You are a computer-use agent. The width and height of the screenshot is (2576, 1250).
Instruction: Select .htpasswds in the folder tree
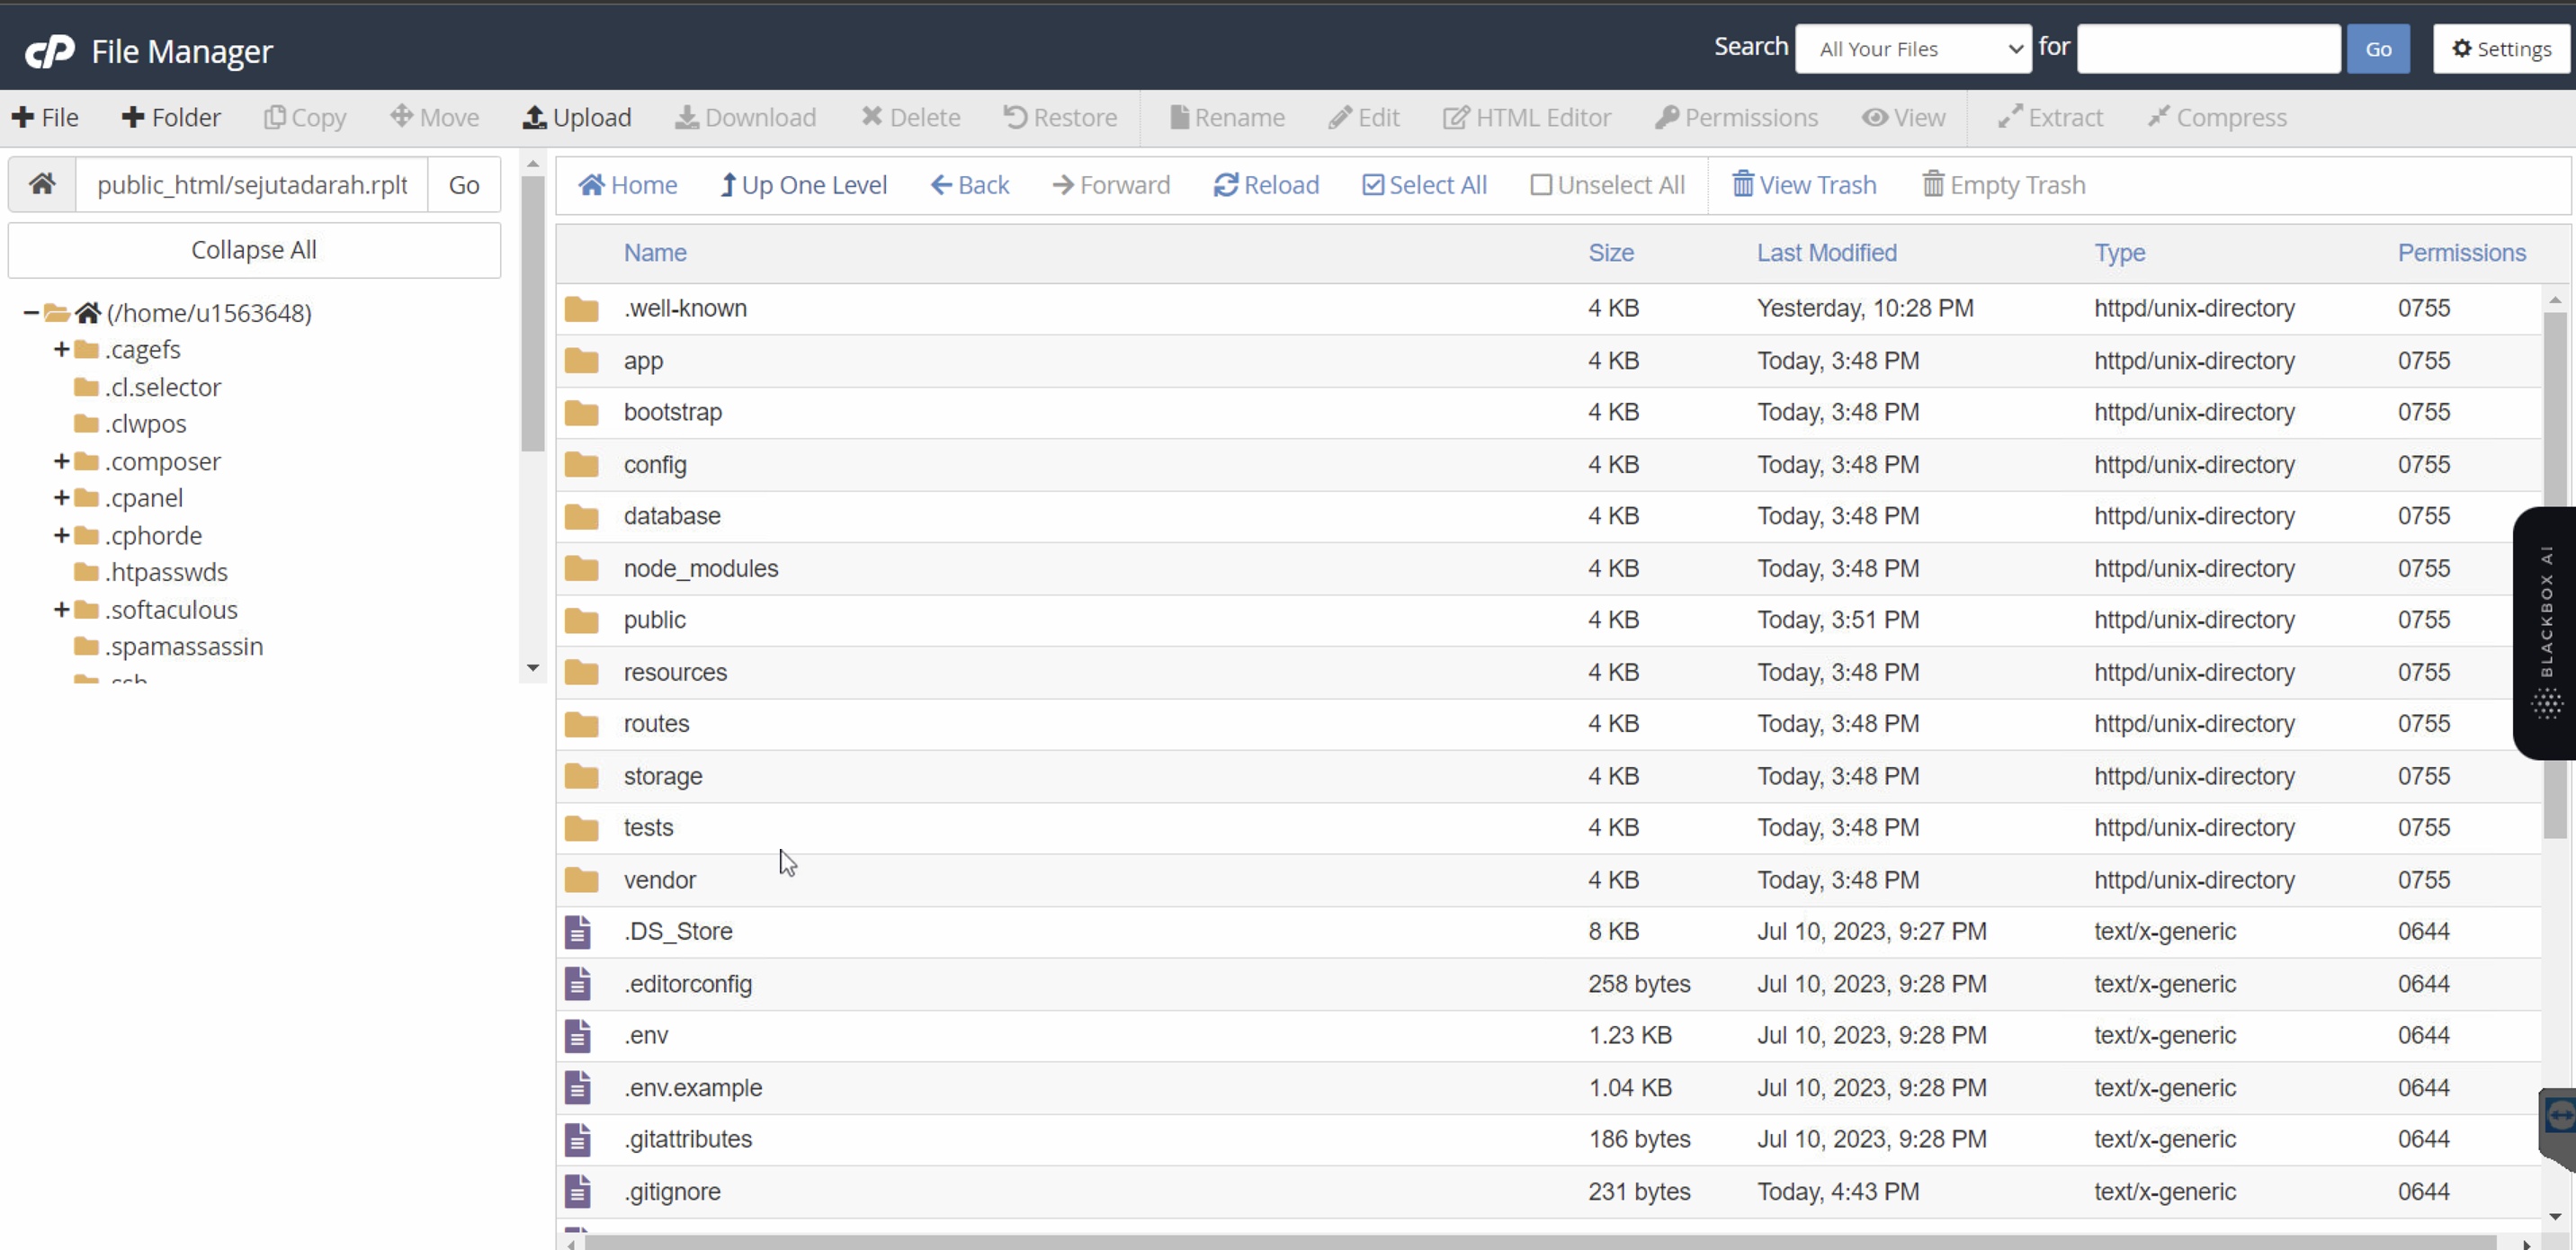[166, 572]
